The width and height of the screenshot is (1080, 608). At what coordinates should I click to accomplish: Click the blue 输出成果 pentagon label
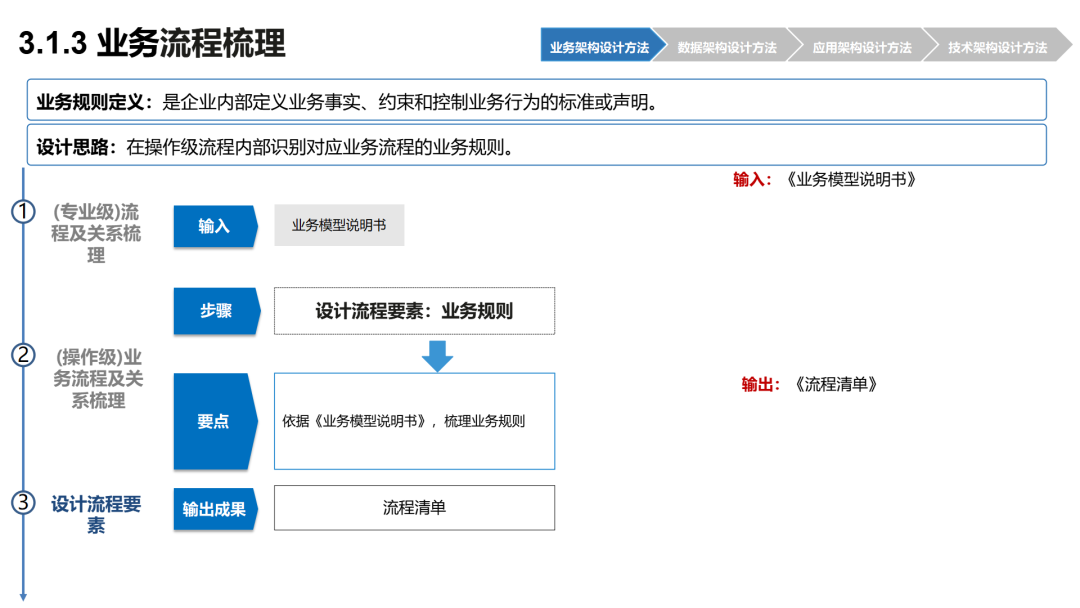[215, 509]
